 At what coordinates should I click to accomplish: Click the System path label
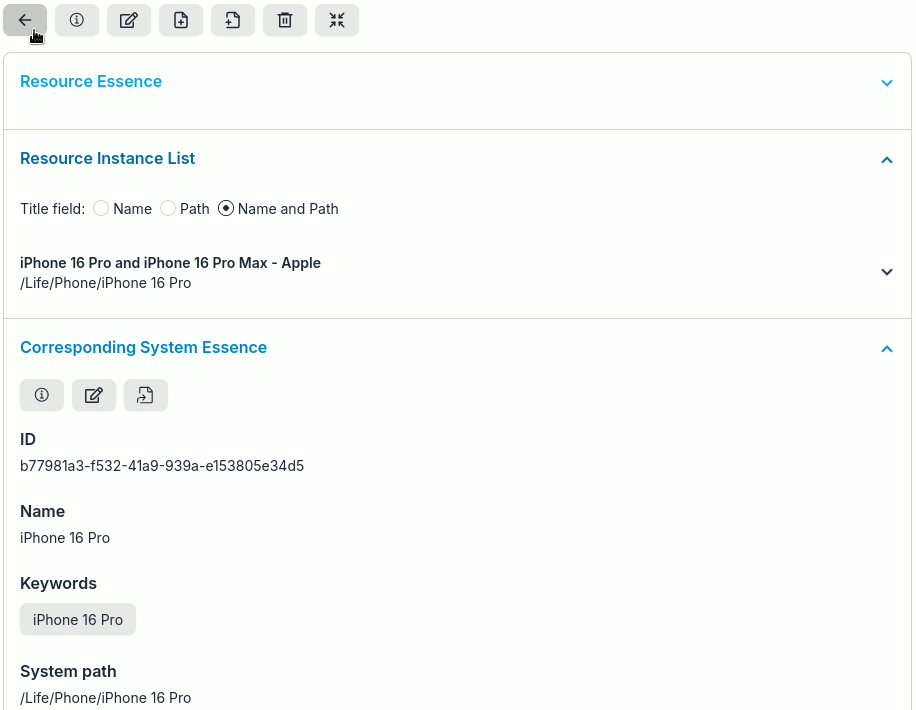pyautogui.click(x=68, y=671)
